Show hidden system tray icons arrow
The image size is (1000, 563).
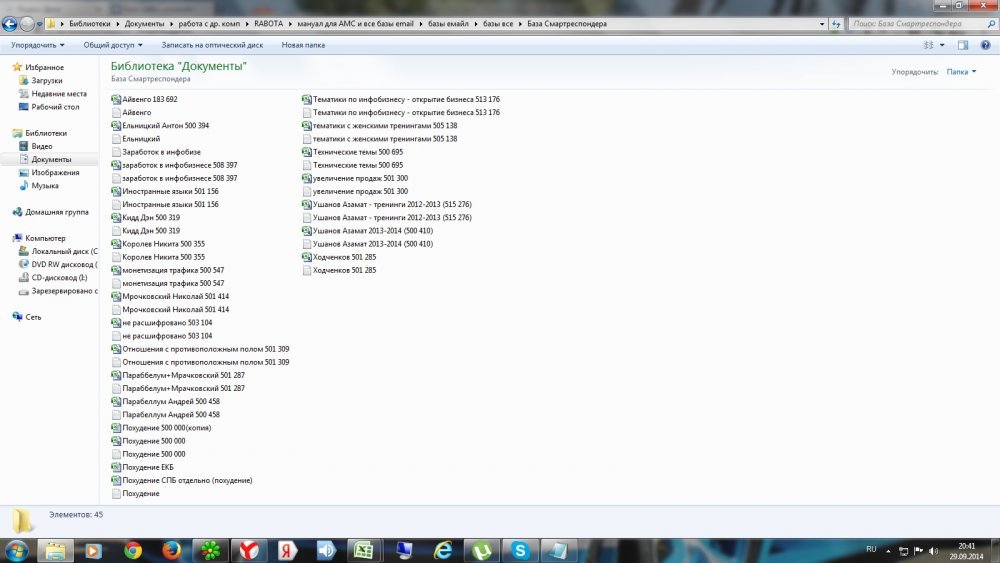(x=888, y=551)
